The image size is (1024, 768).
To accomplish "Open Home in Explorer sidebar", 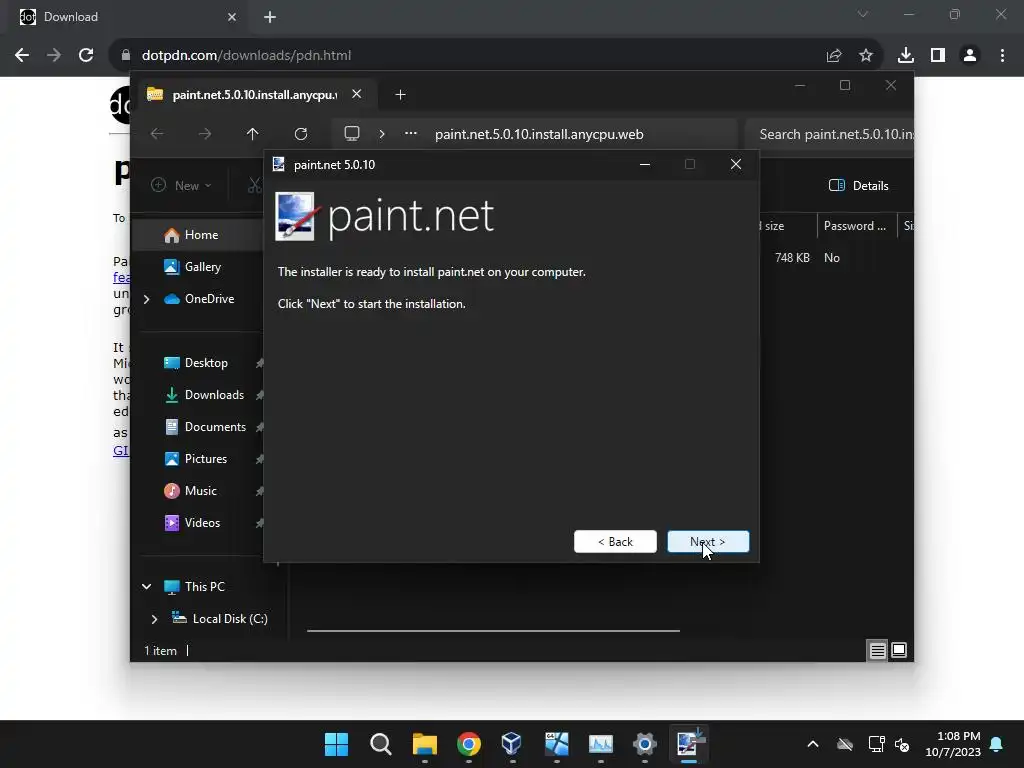I will [x=201, y=234].
